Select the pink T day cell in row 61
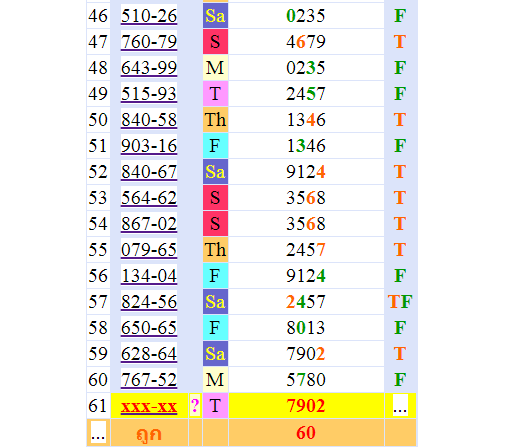Viewport: 509px width, 448px height. point(215,406)
